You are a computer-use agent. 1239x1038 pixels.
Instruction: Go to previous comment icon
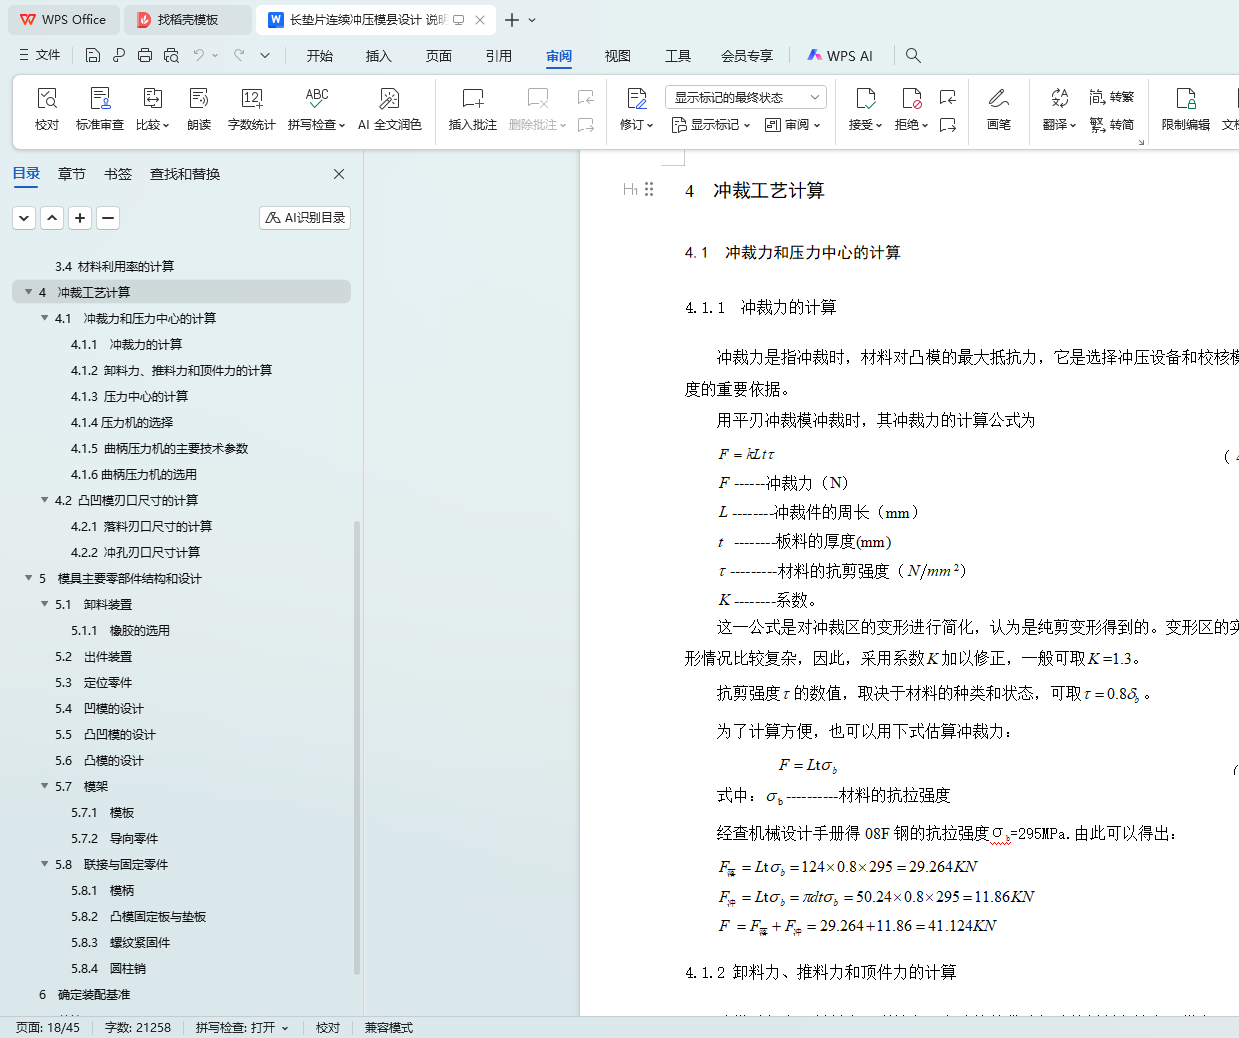[x=586, y=97]
